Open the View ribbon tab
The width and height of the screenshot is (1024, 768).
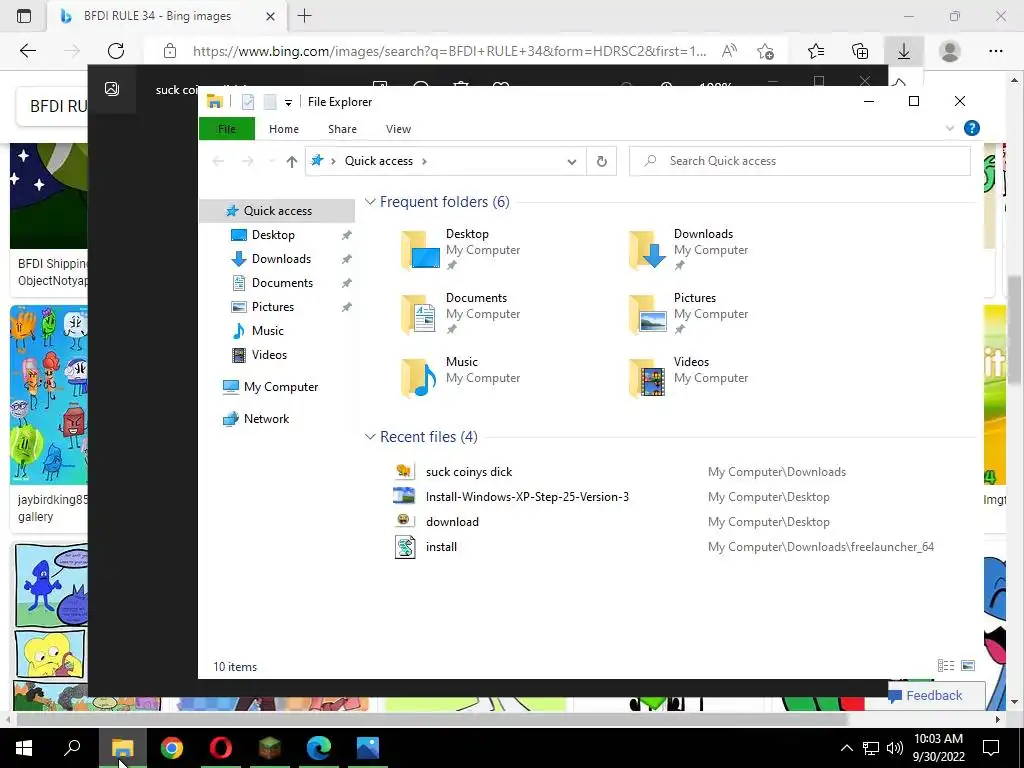click(398, 129)
